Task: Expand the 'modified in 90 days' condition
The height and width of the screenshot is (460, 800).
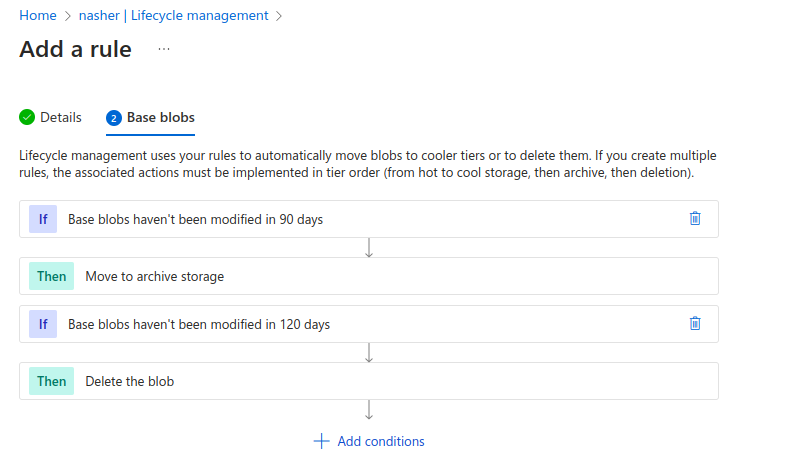Action: point(195,219)
